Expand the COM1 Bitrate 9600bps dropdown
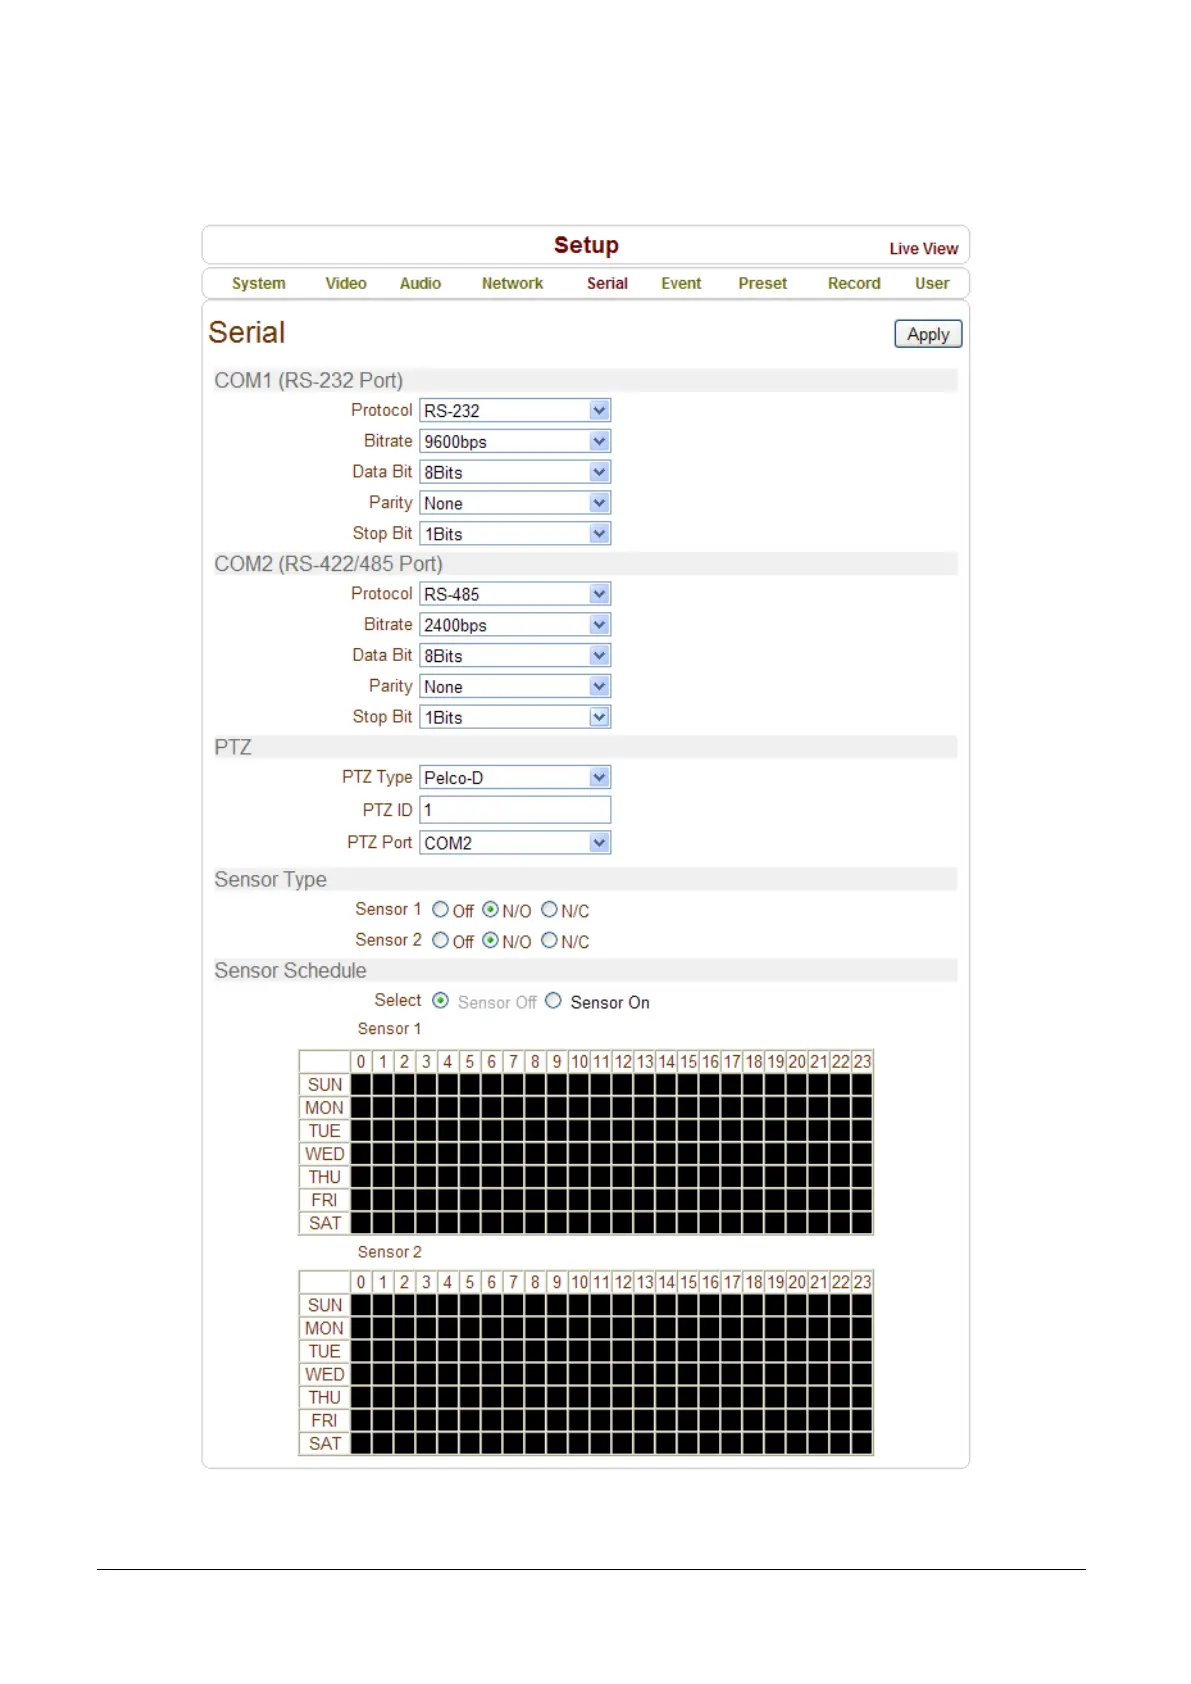This screenshot has width=1191, height=1684. point(514,442)
